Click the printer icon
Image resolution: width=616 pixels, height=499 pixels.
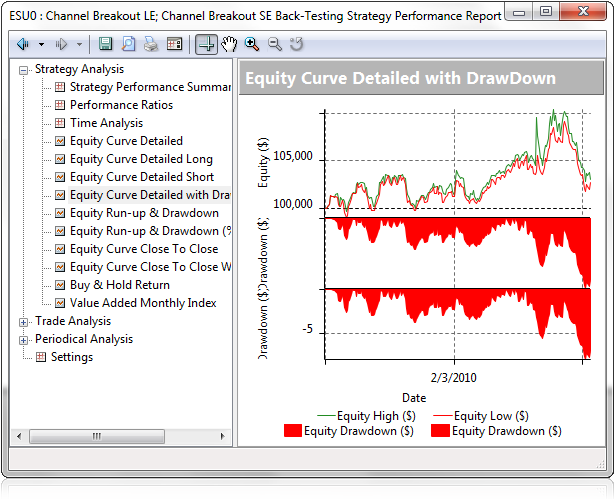151,44
